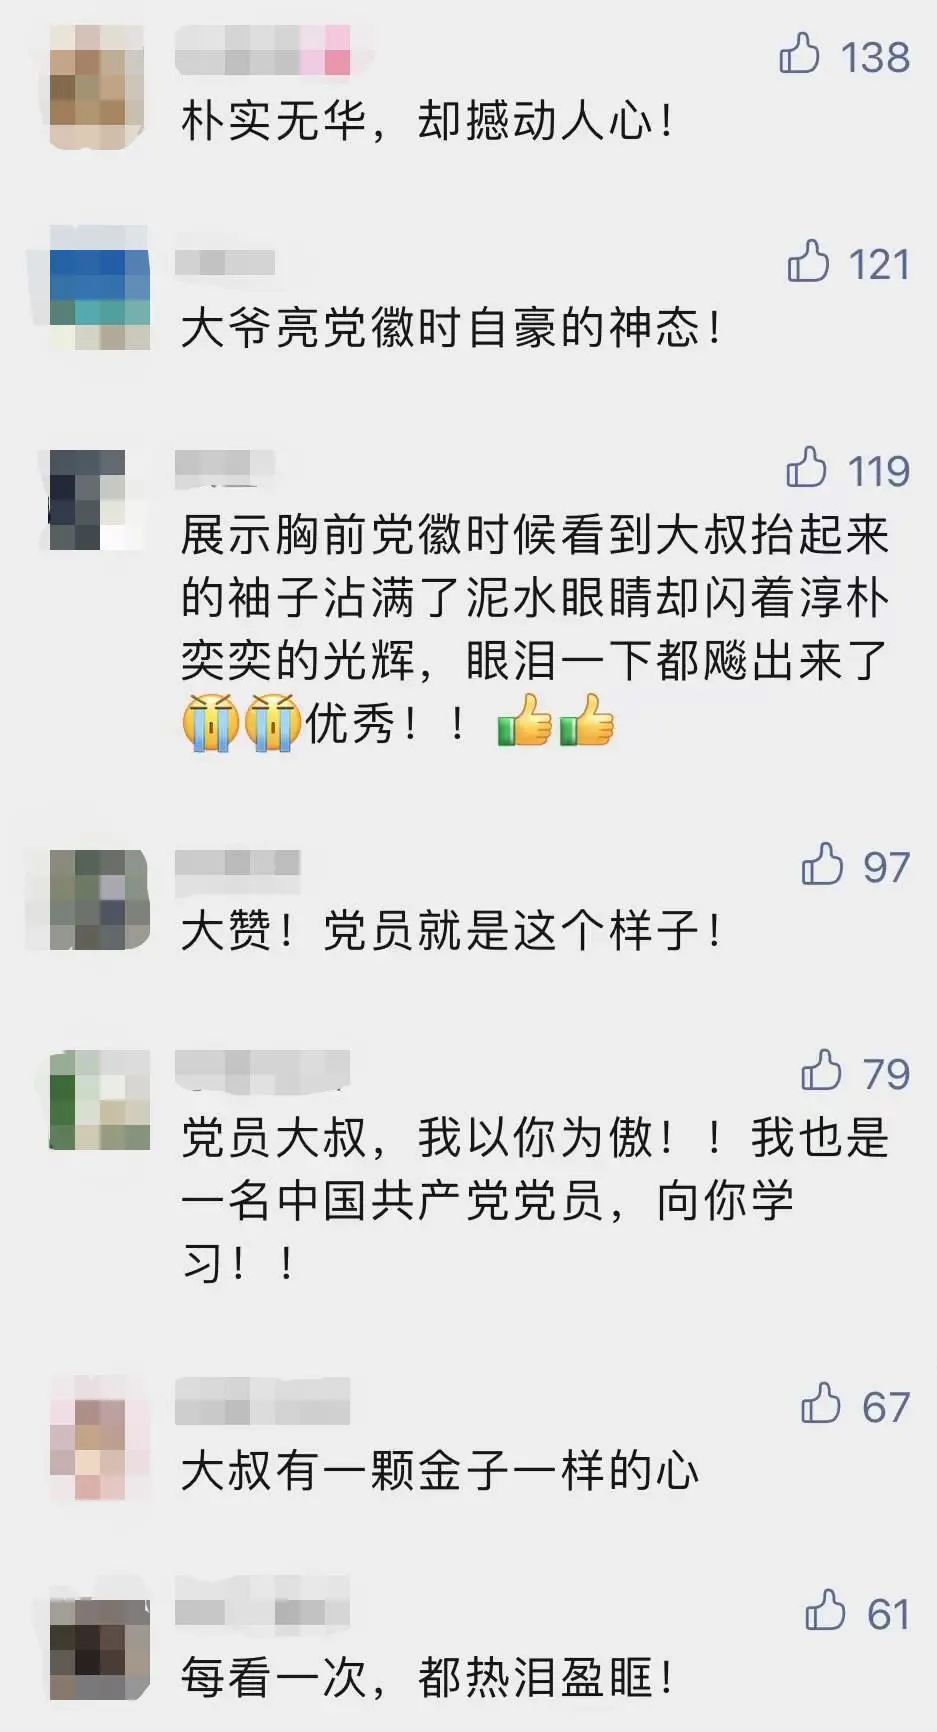Tap the thumbs-up icon next to 67

[821, 1404]
